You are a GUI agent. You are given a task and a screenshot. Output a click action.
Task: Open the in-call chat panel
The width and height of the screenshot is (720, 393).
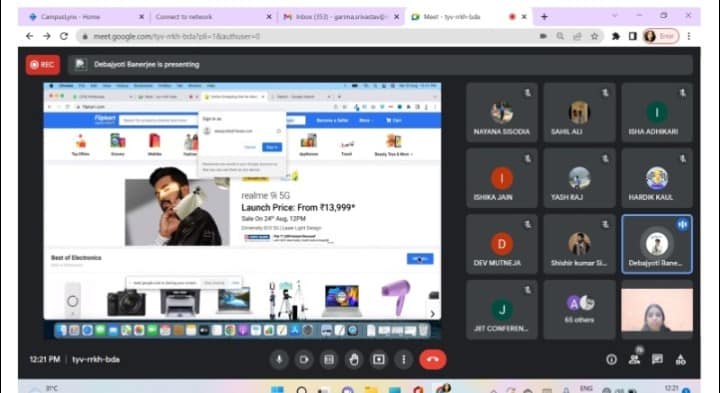[657, 359]
